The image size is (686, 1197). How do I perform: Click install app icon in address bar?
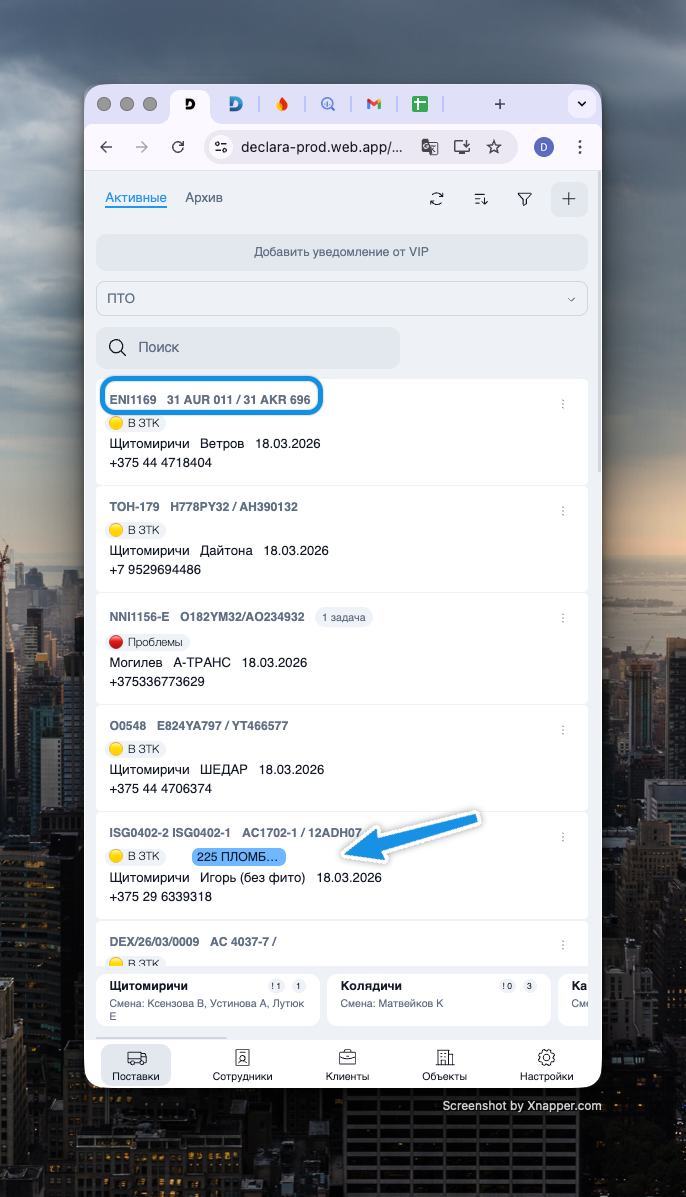click(462, 147)
